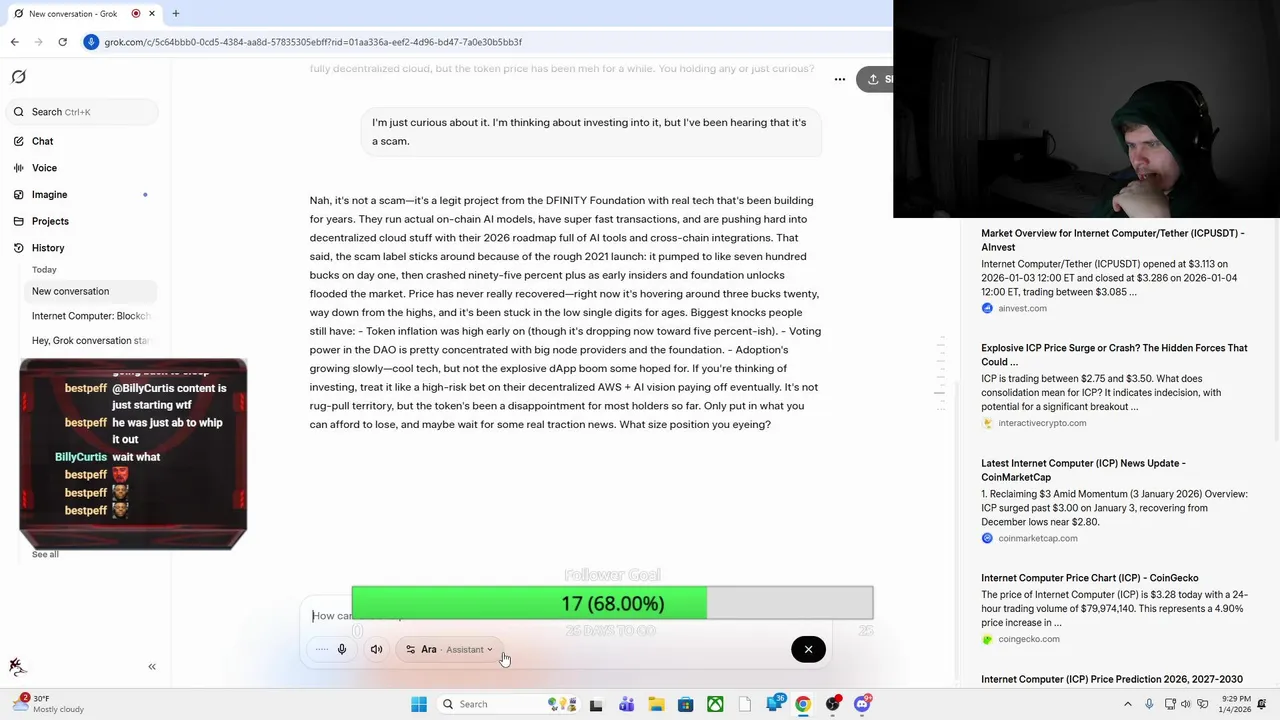Close voice mode with black X button
This screenshot has height=720, width=1280.
(x=808, y=650)
